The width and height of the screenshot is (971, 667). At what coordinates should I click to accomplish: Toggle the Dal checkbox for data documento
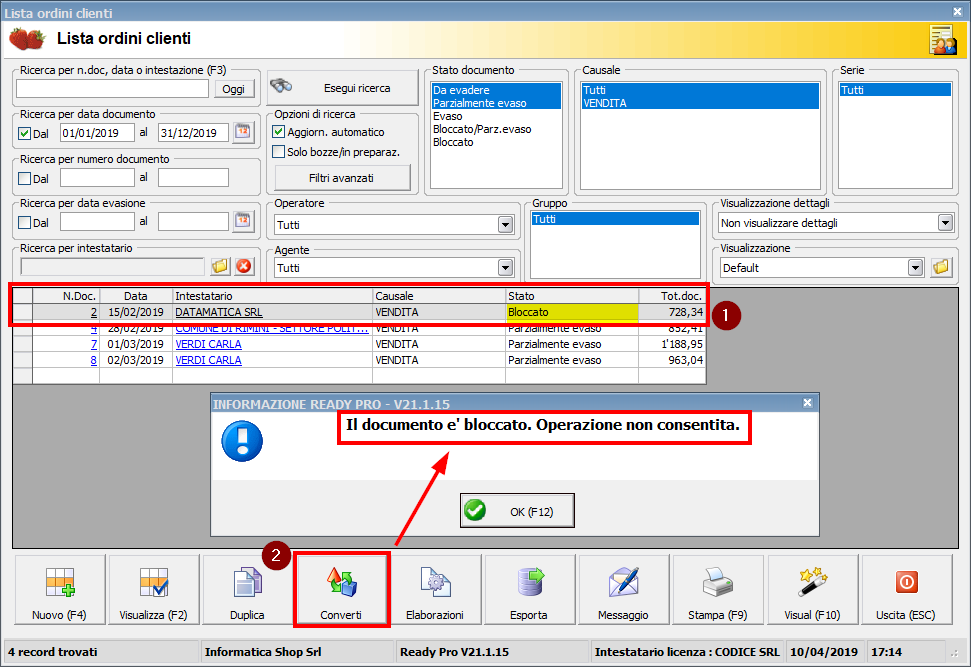tap(25, 133)
